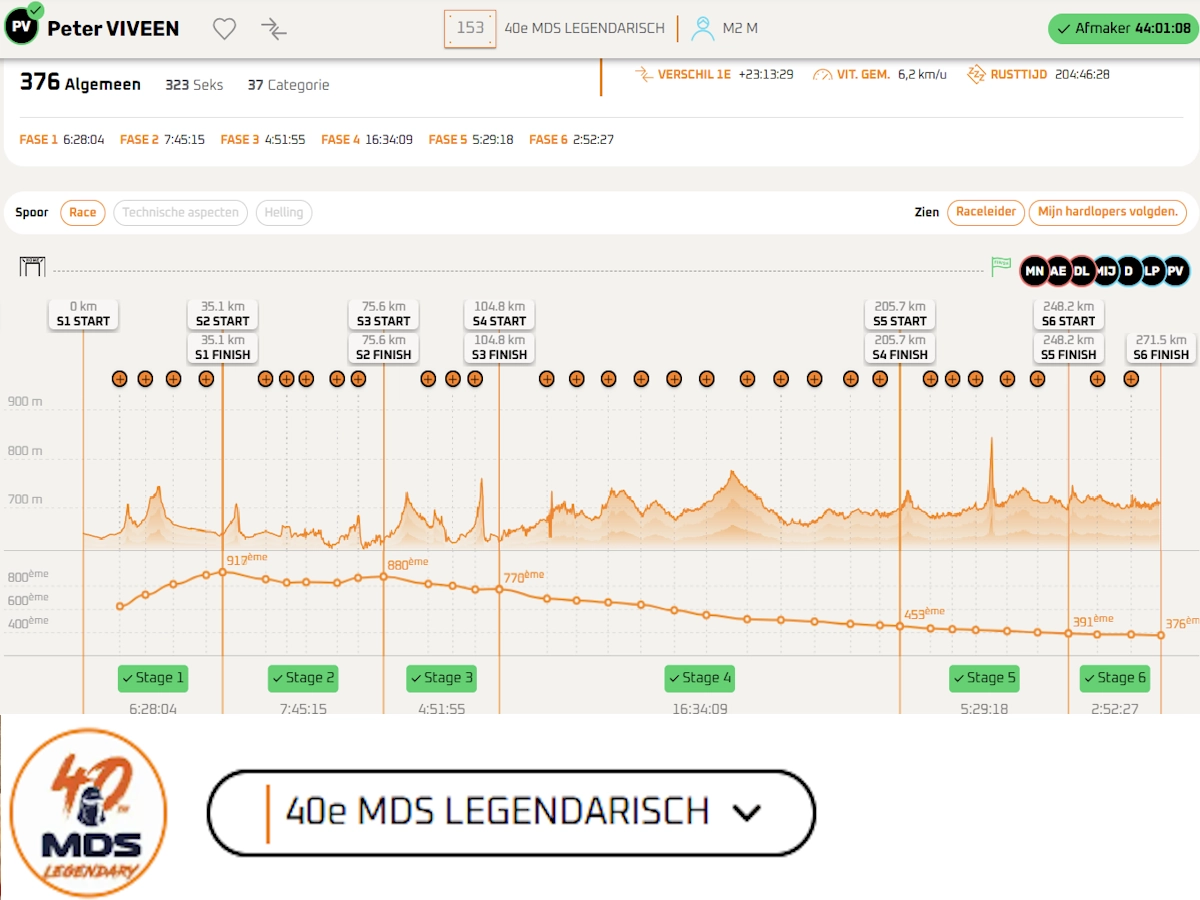Viewport: 1200px width, 900px height.
Task: Click the heart favorite icon
Action: point(224,29)
